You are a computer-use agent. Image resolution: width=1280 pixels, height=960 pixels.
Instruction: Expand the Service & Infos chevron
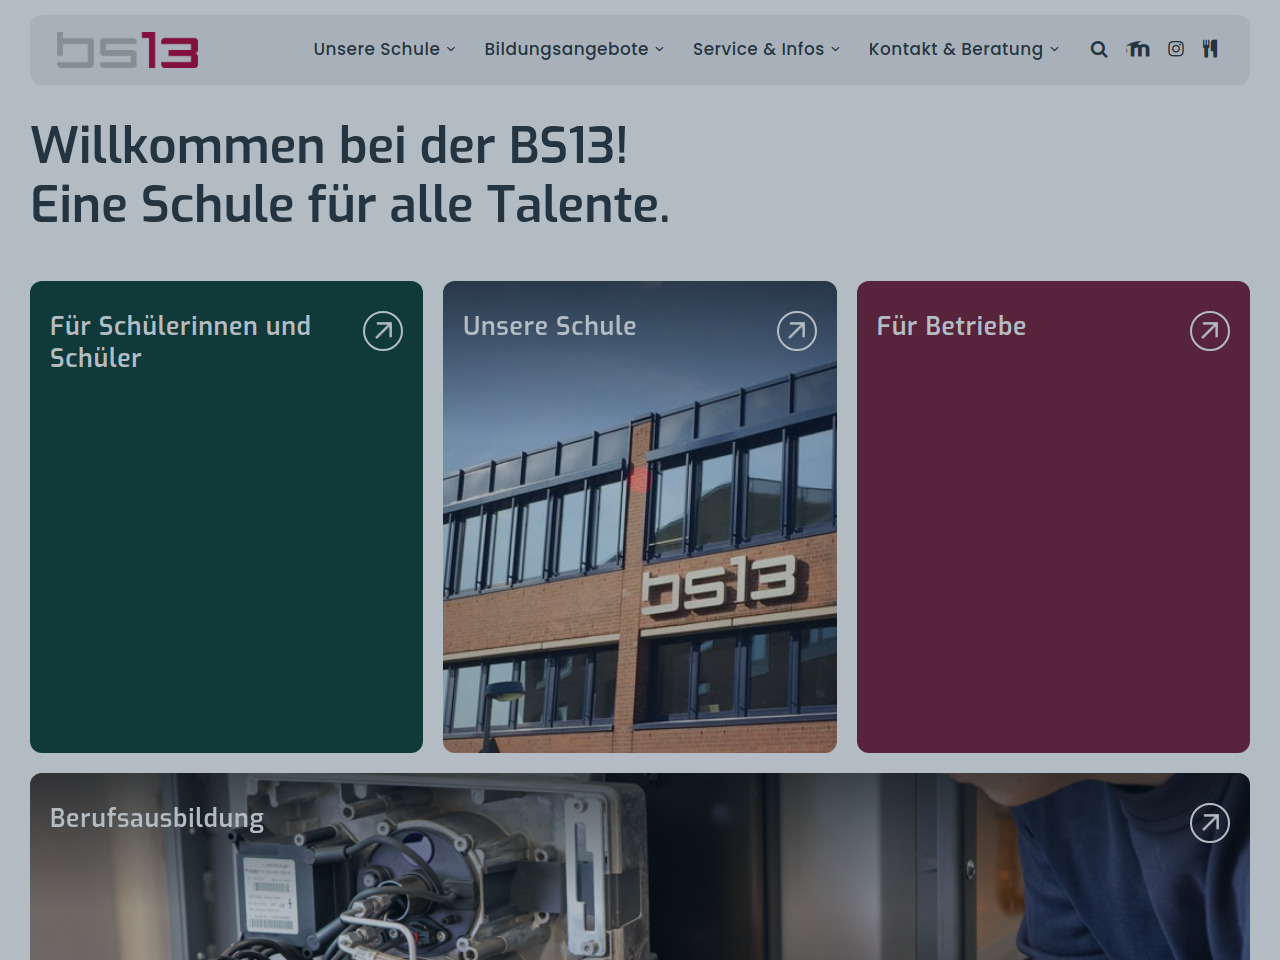click(836, 50)
